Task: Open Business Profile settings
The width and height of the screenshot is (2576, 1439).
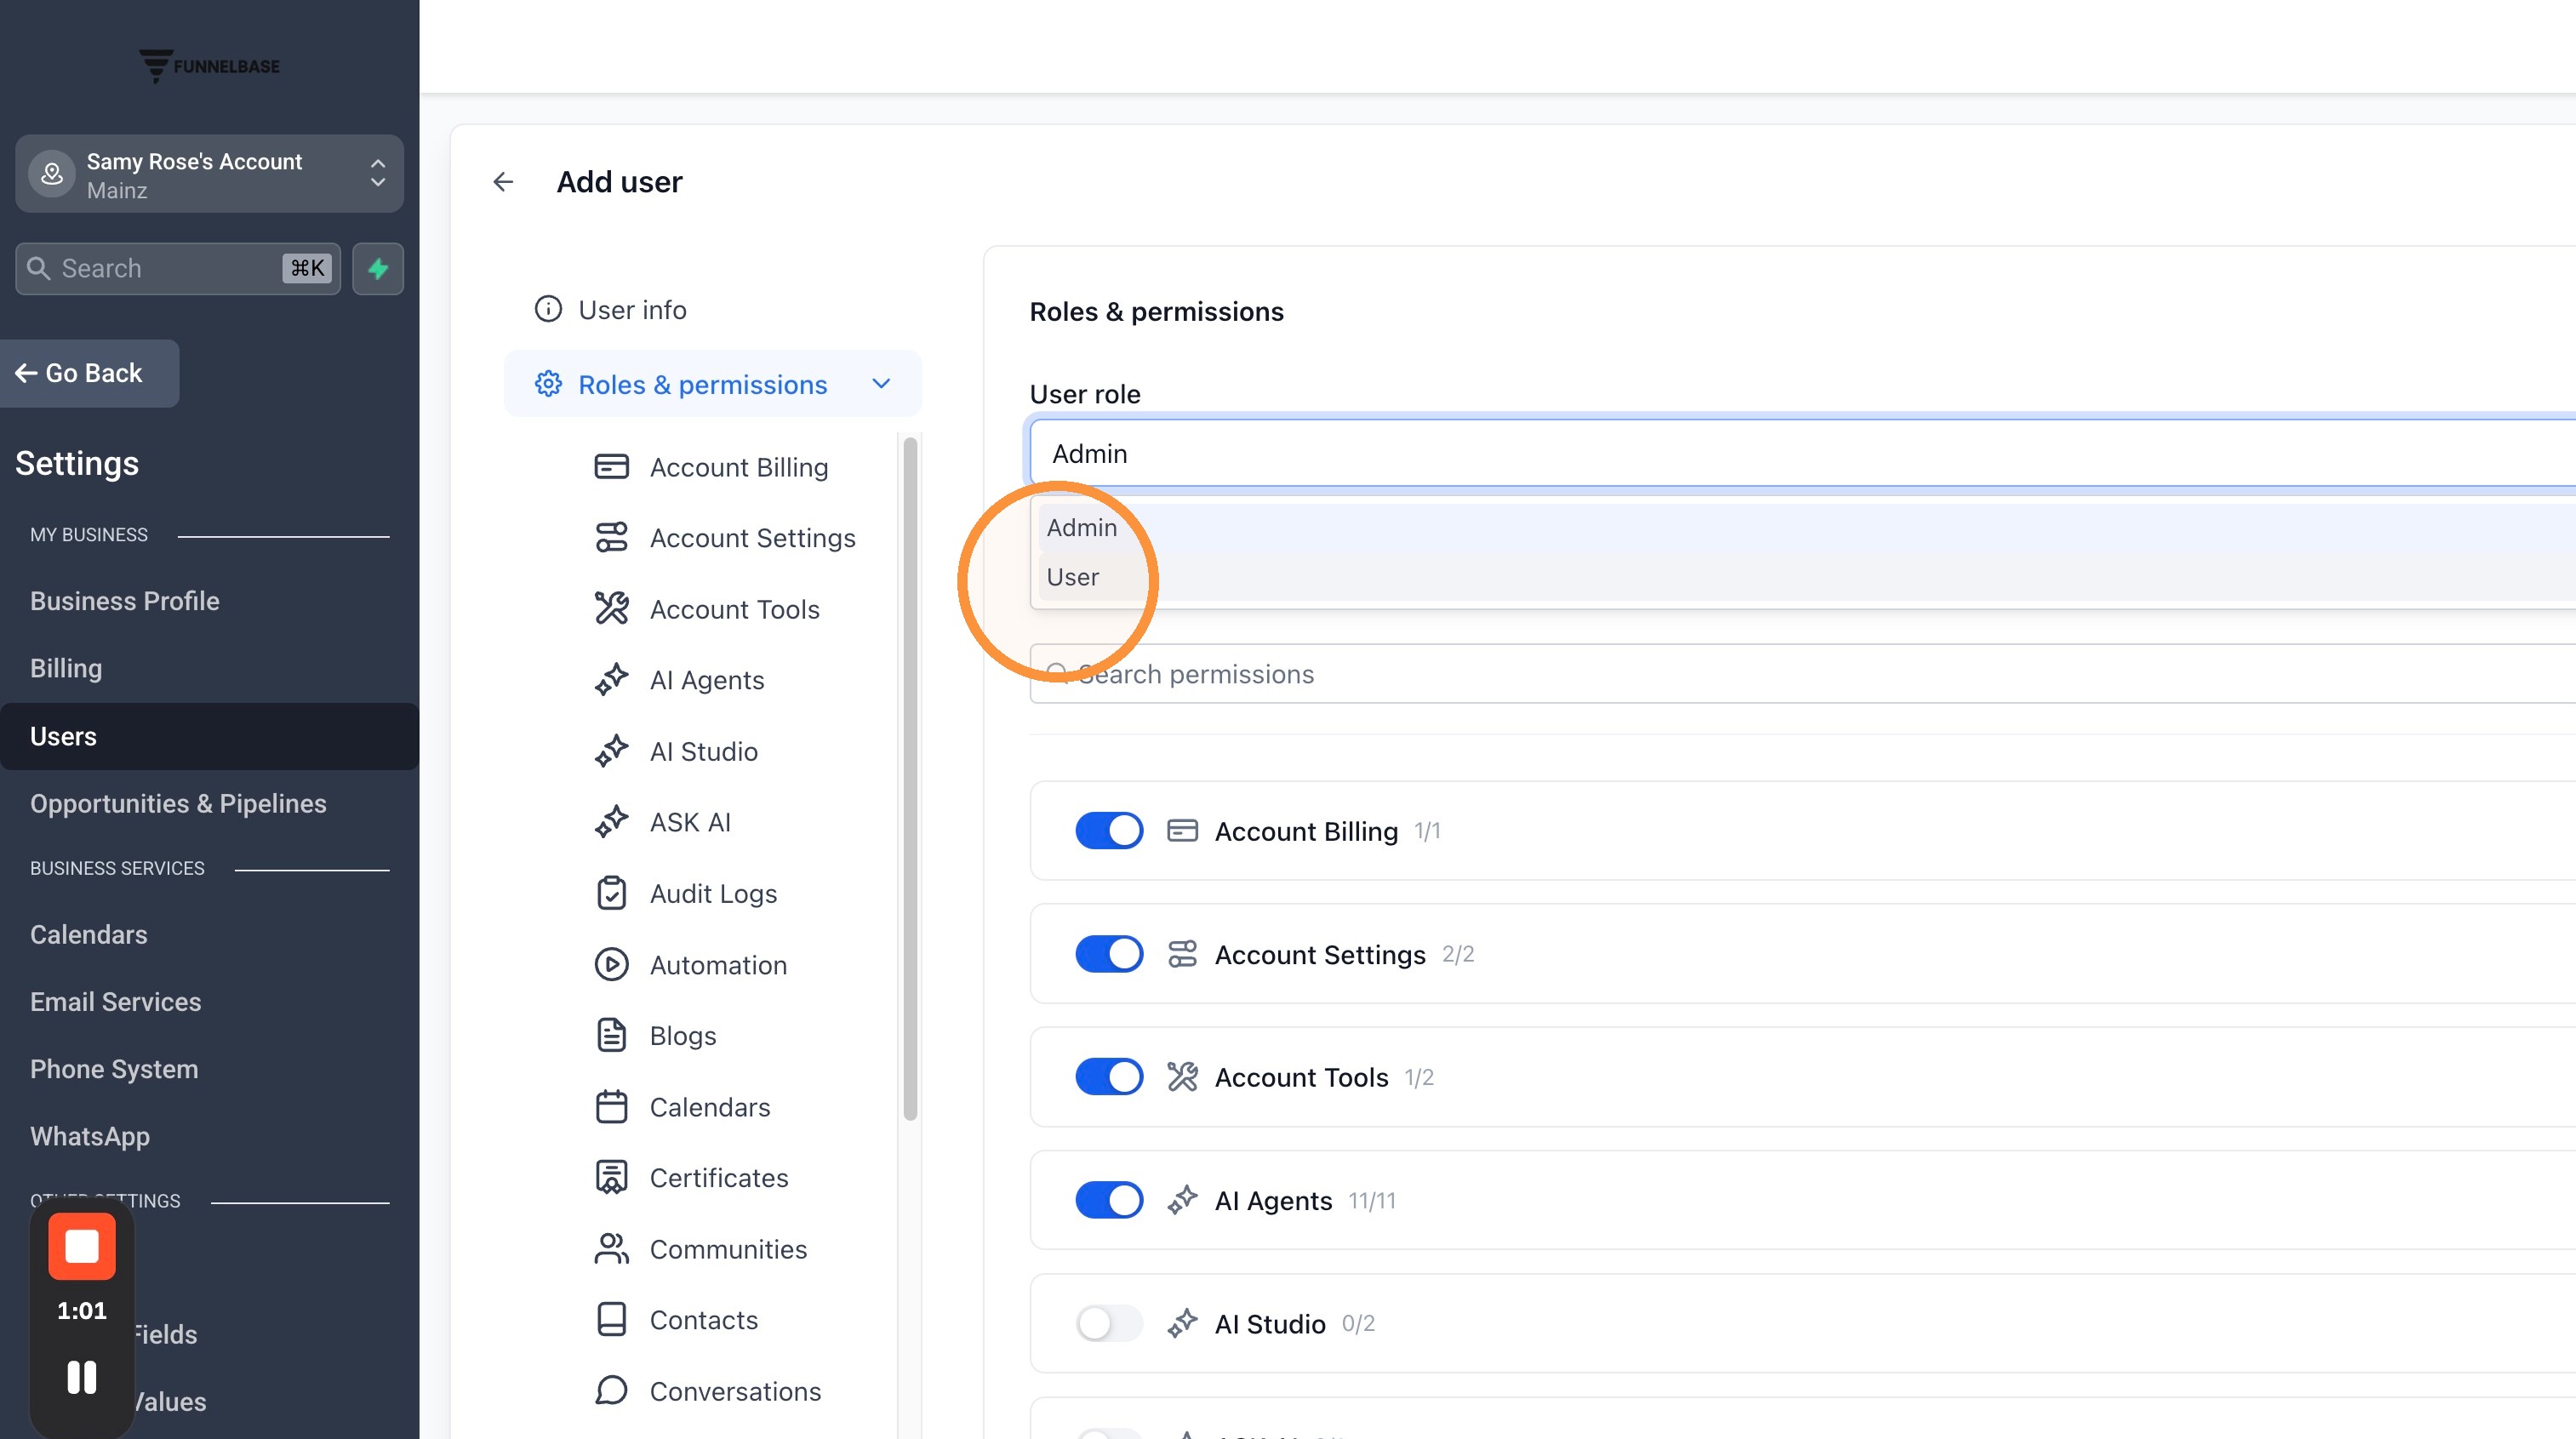Action: (125, 601)
